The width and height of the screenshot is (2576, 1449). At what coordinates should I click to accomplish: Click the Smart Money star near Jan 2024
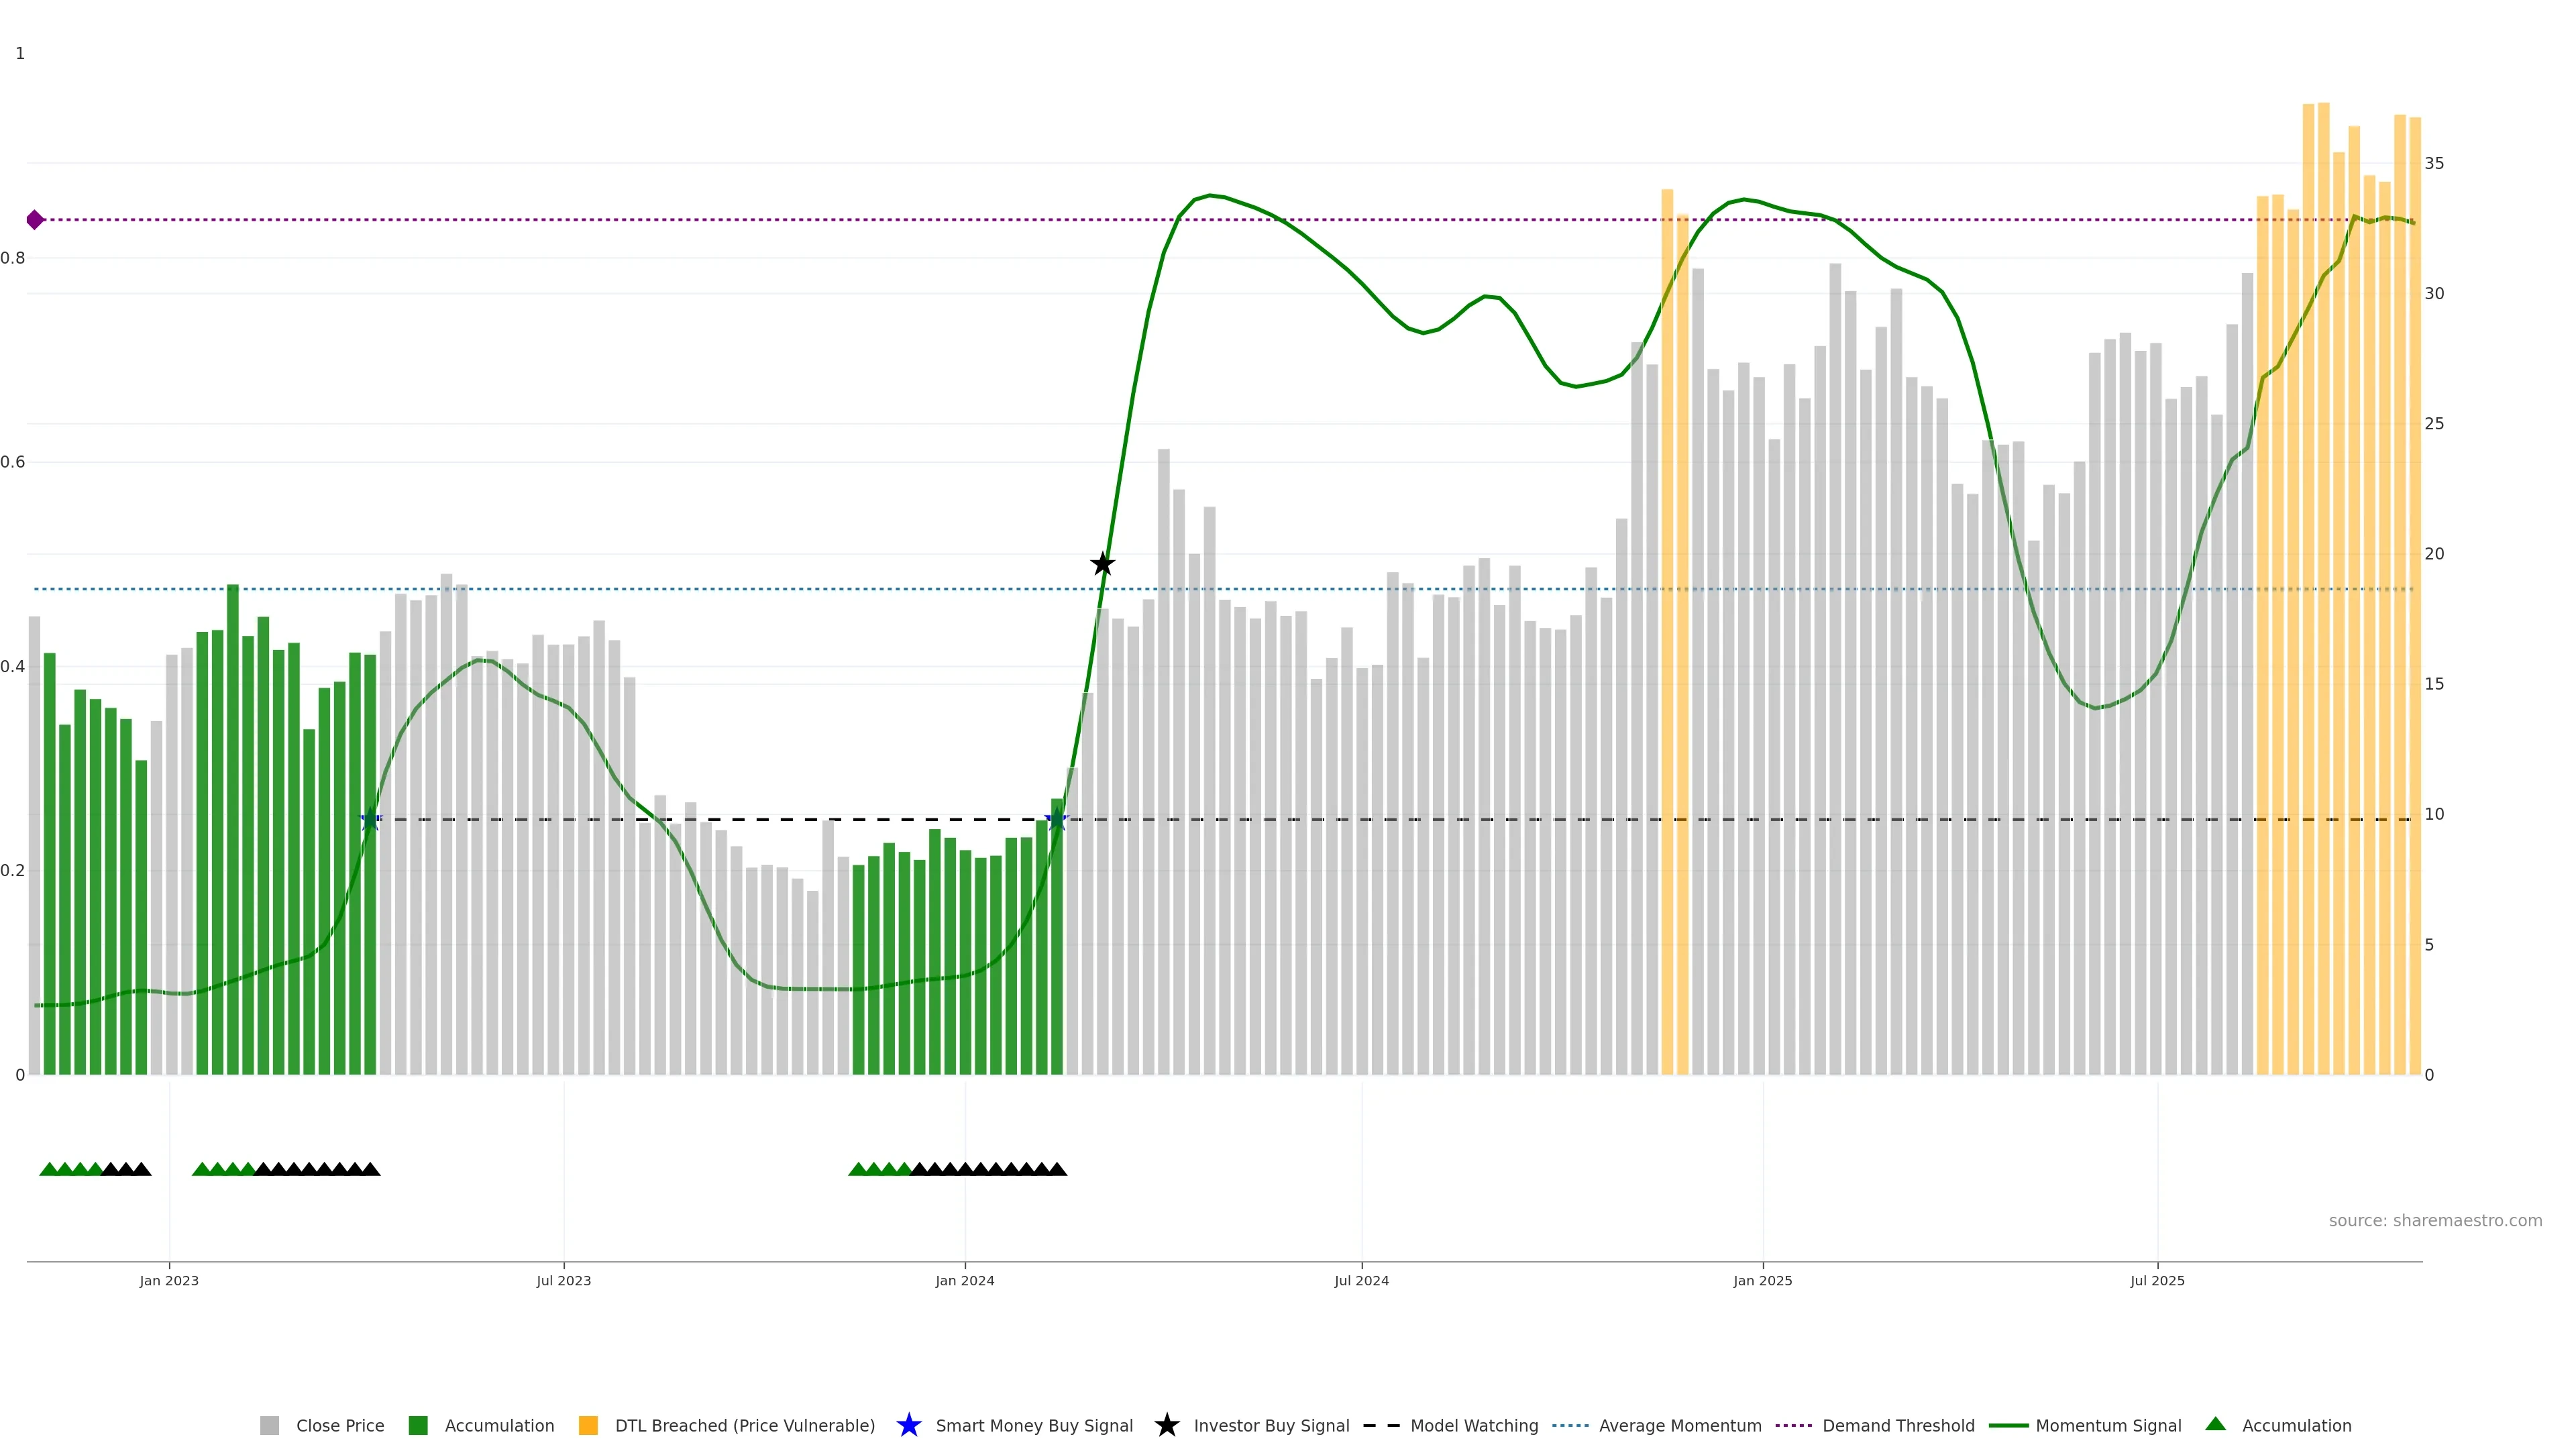coord(1056,820)
